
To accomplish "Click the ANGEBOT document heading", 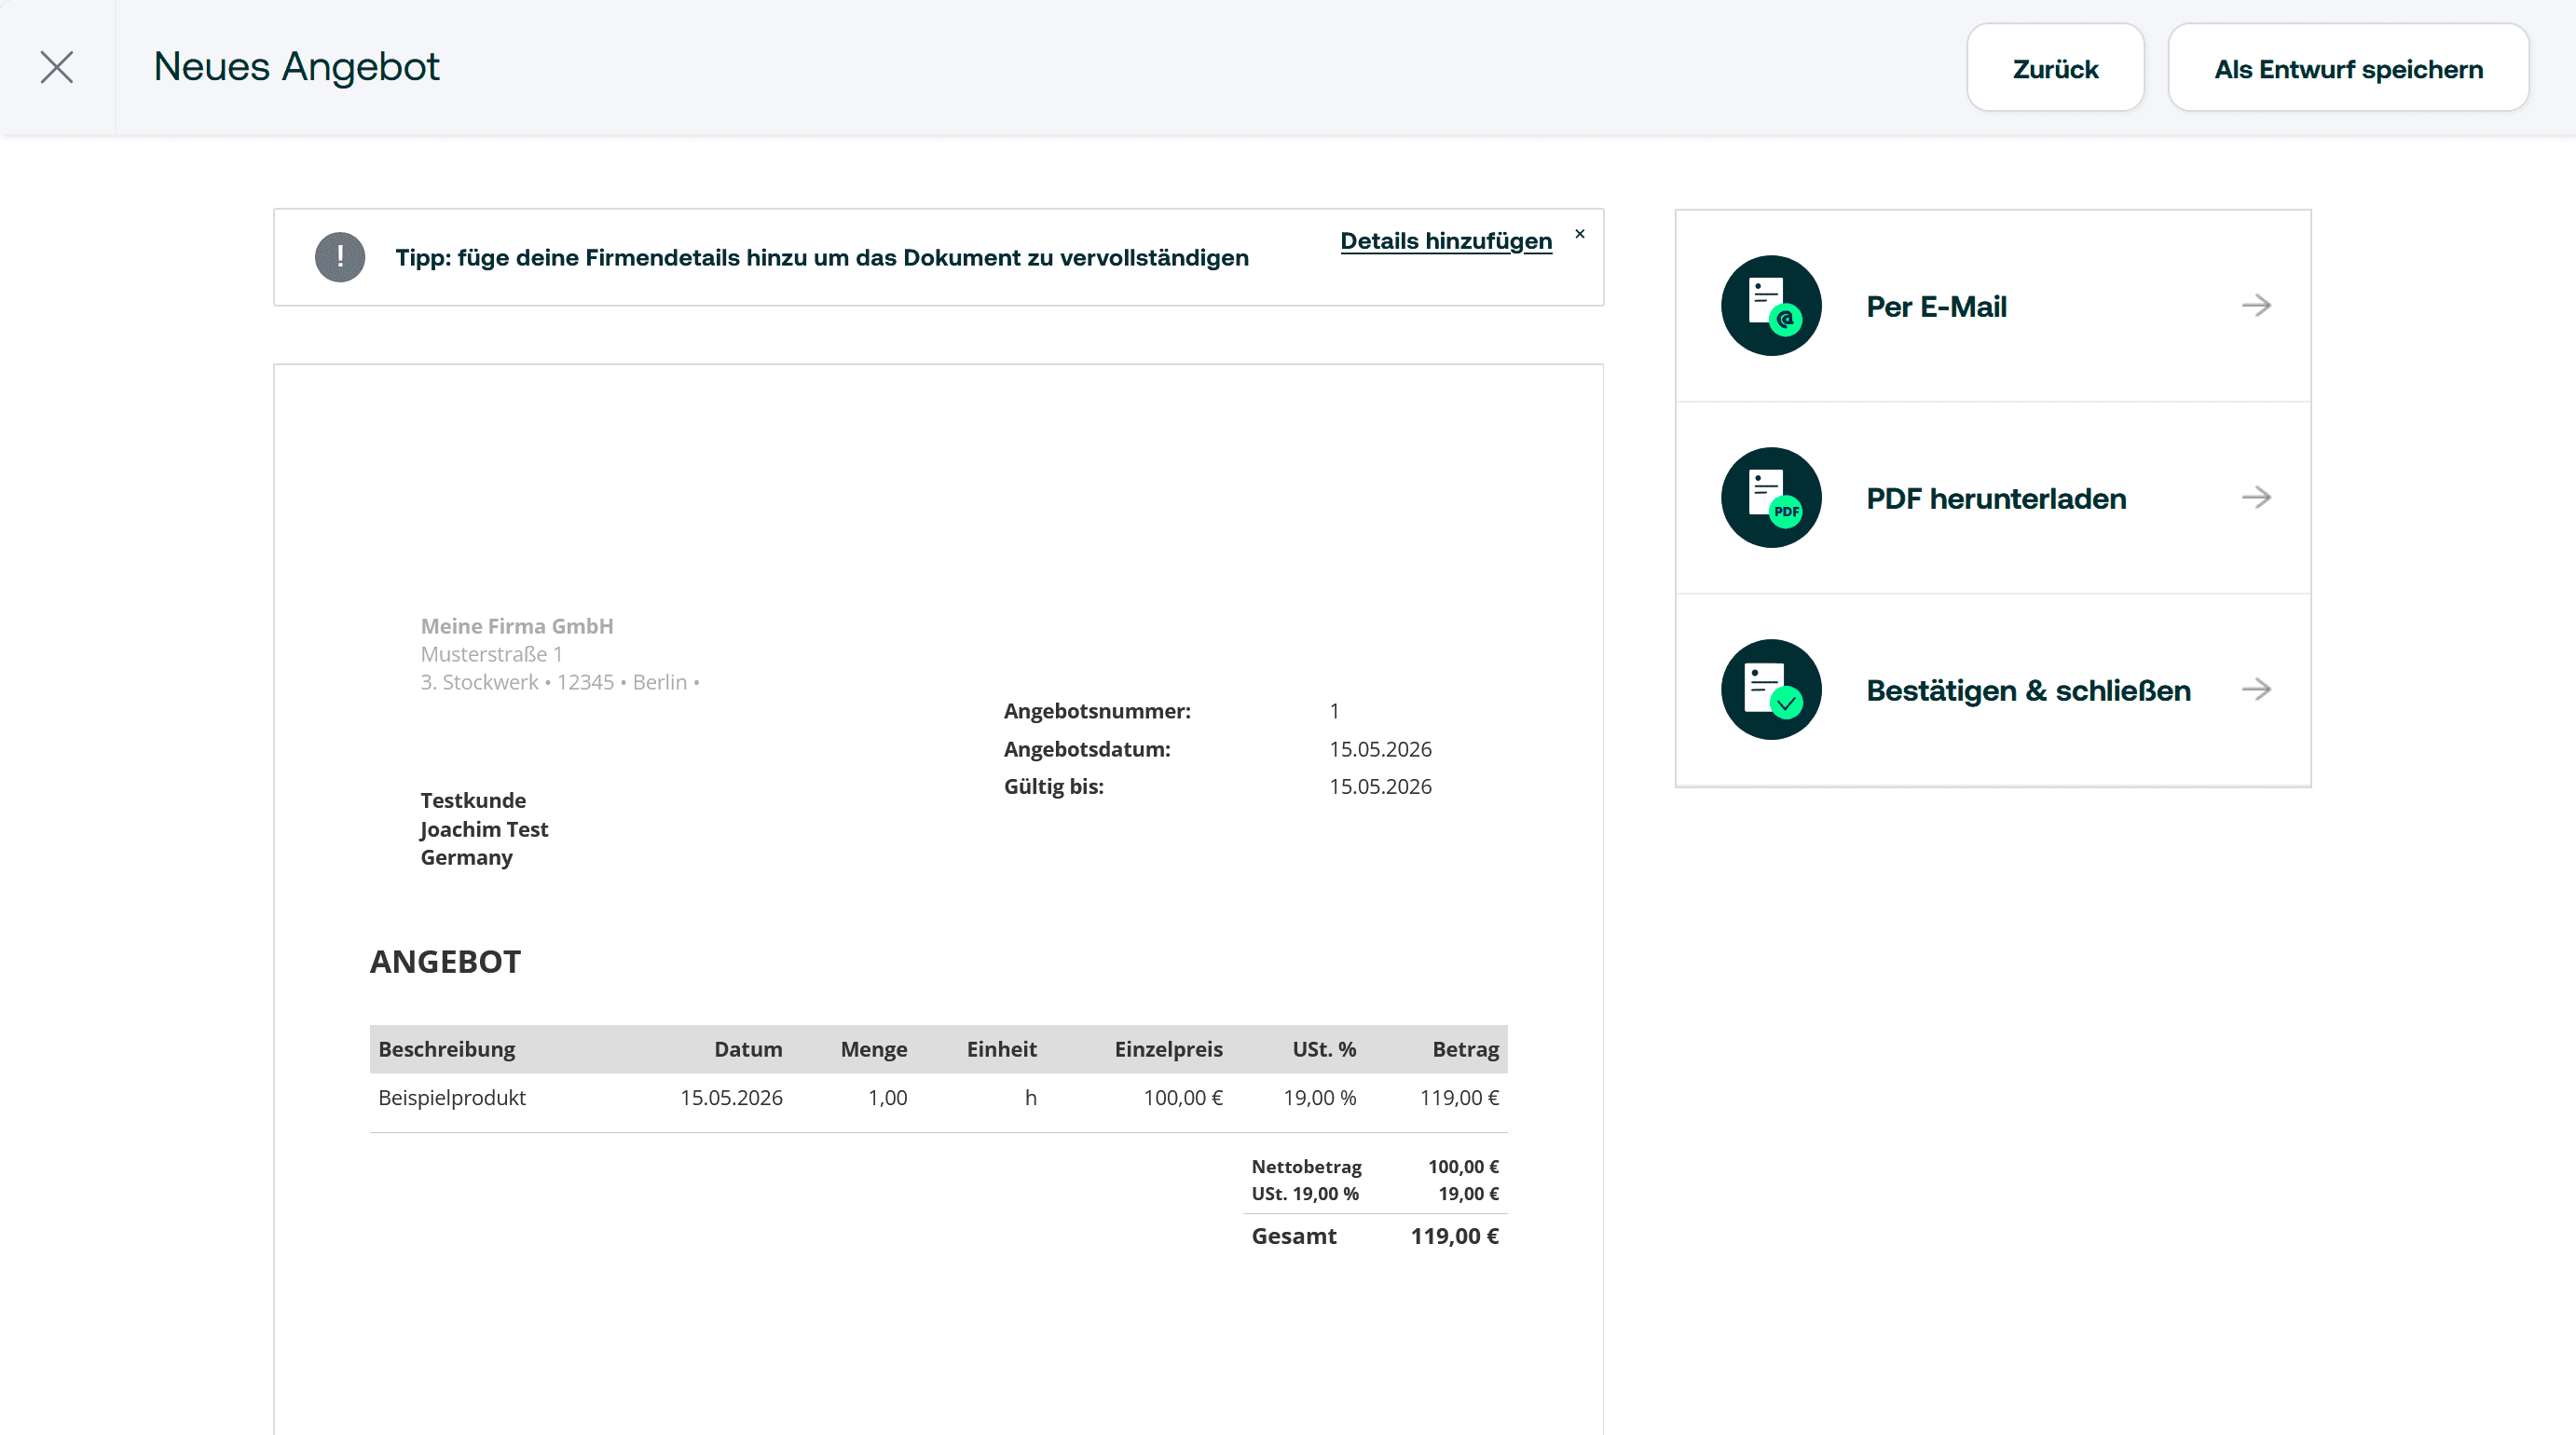I will [x=445, y=961].
